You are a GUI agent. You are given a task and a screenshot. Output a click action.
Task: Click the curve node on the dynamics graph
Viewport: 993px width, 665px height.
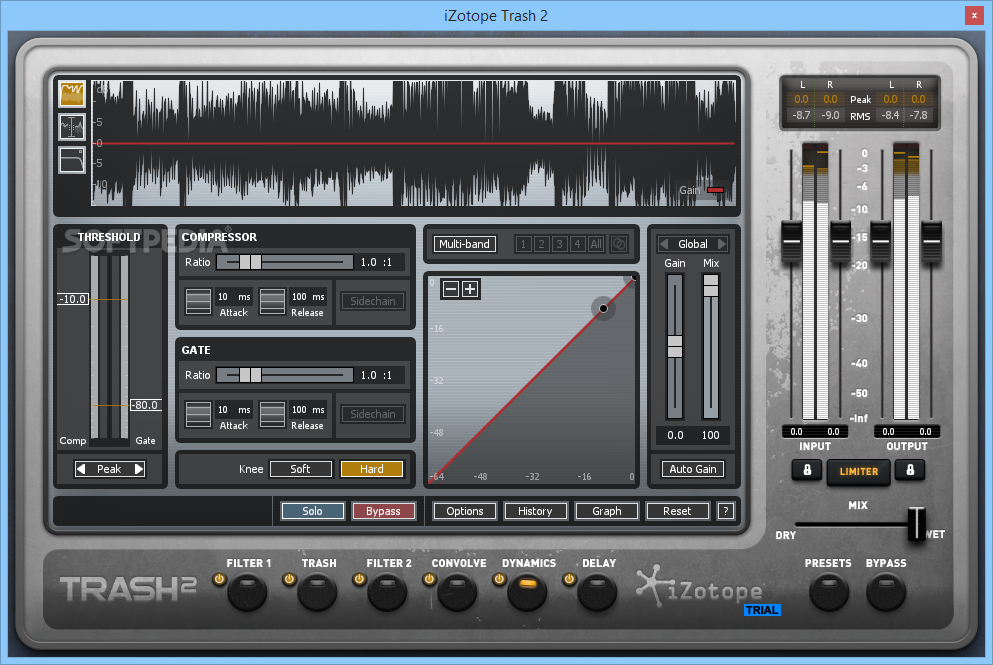(x=604, y=308)
